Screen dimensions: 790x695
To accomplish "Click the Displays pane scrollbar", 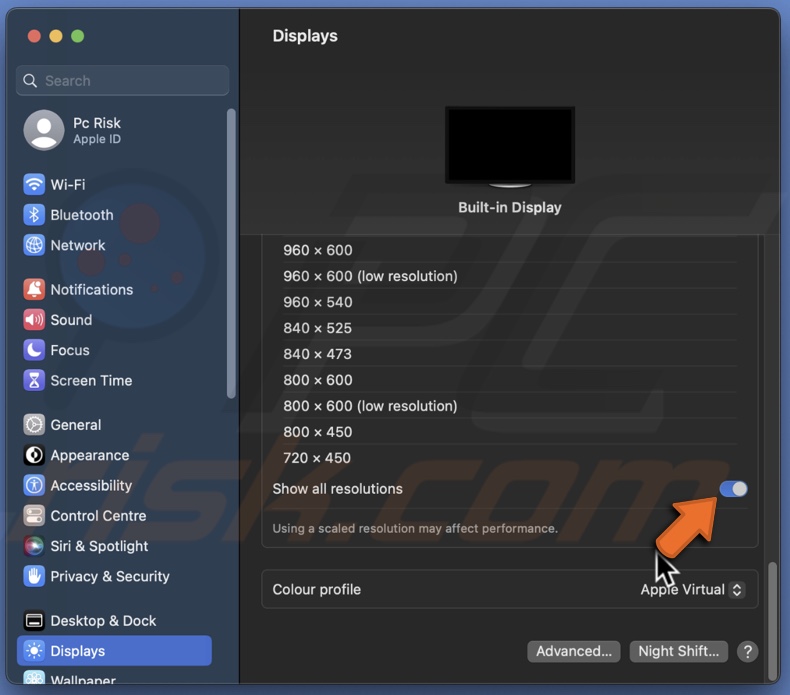I will (x=772, y=621).
